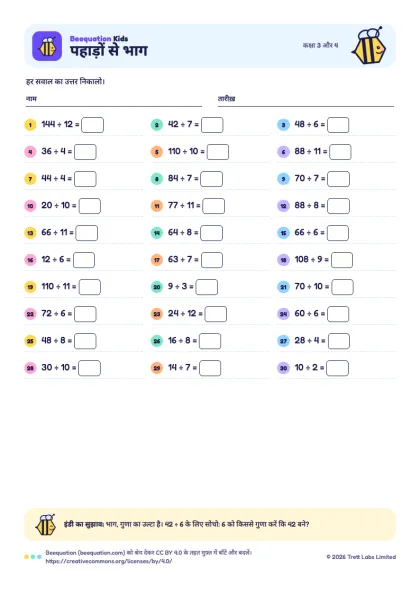Click the Beequation (beequation.com) footer text
Viewport: 420px width, 595px height.
point(85,553)
